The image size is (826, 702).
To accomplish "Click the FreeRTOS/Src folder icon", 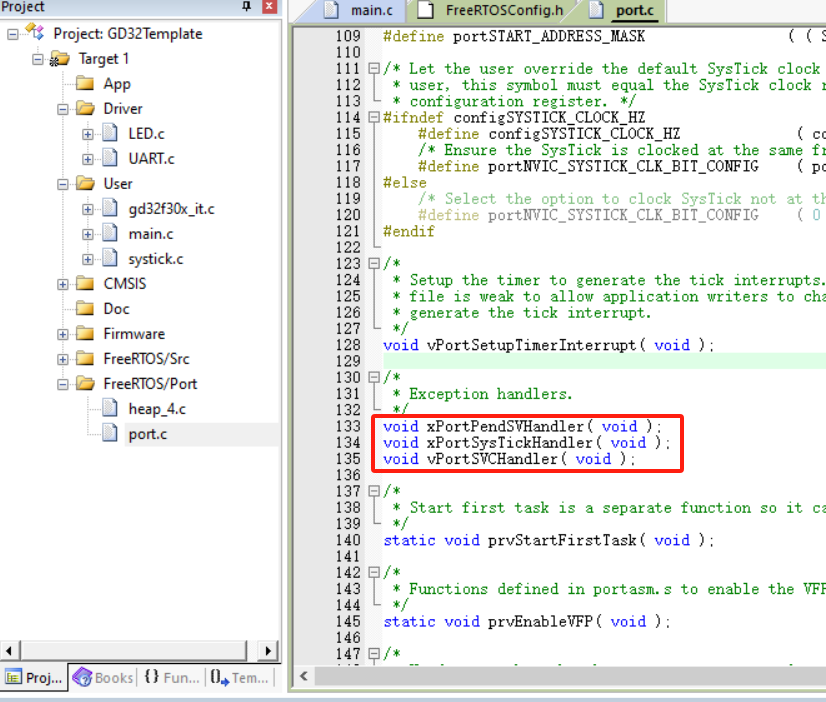I will coord(85,358).
